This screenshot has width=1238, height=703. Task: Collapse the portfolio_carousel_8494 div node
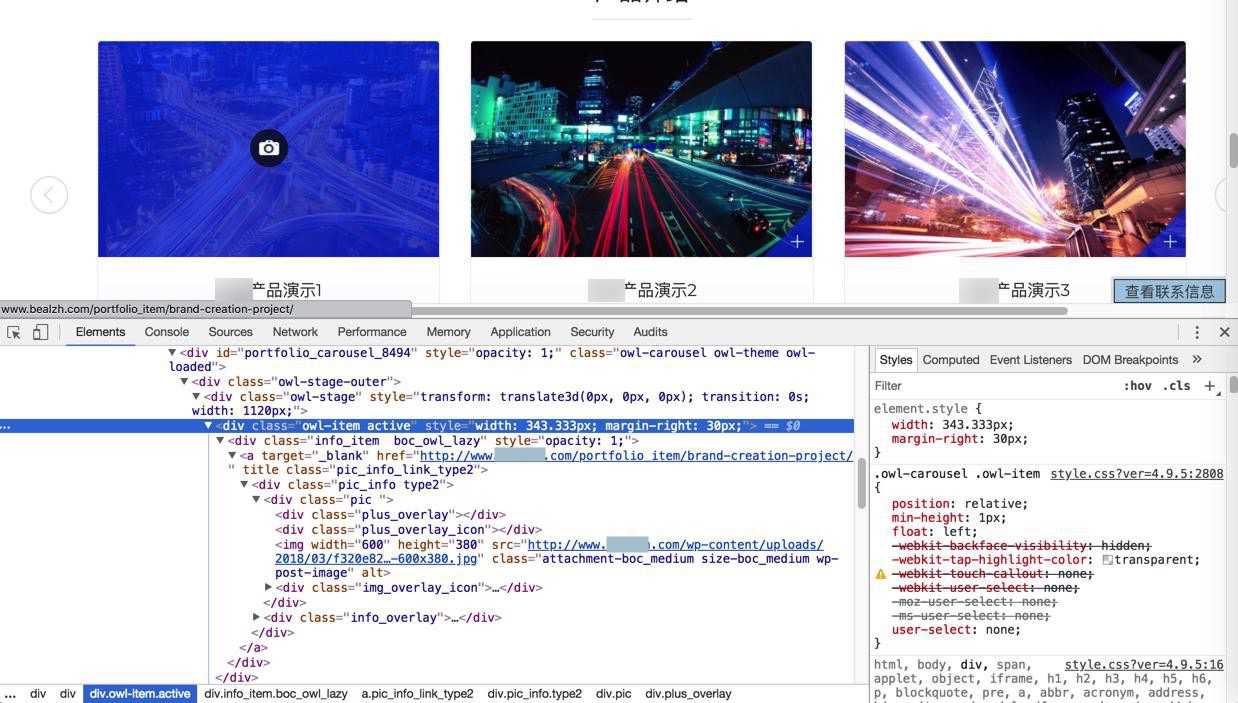click(x=172, y=353)
